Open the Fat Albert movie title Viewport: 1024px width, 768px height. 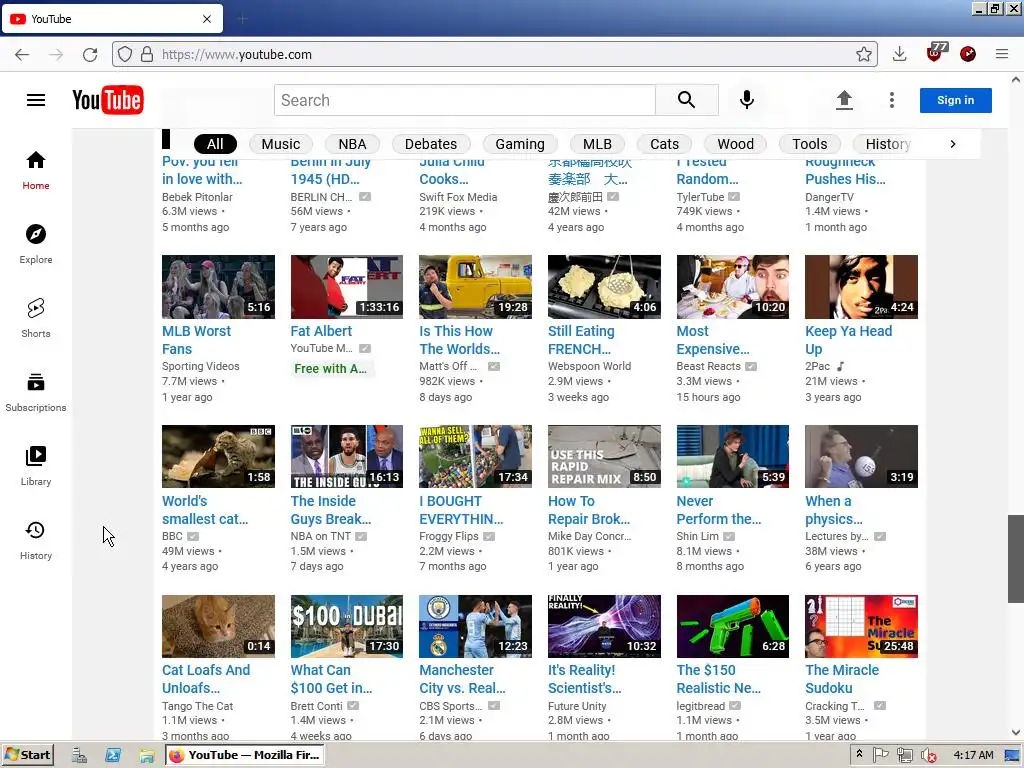(321, 331)
